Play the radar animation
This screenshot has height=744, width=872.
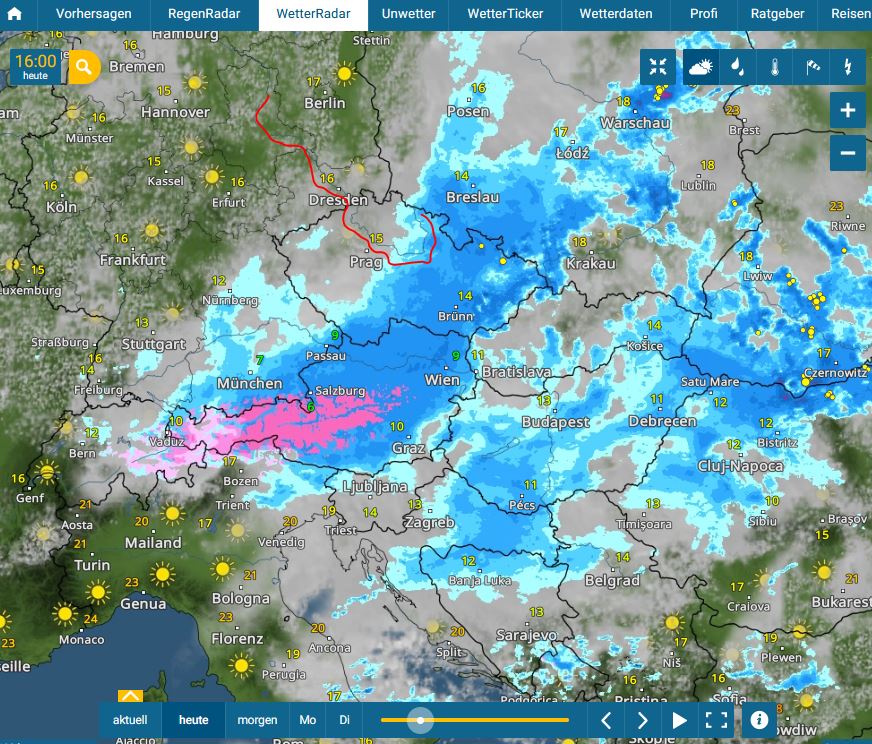tap(679, 720)
